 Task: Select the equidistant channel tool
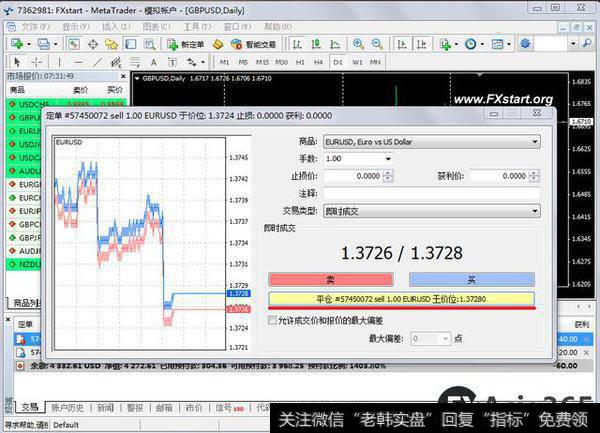[x=116, y=62]
